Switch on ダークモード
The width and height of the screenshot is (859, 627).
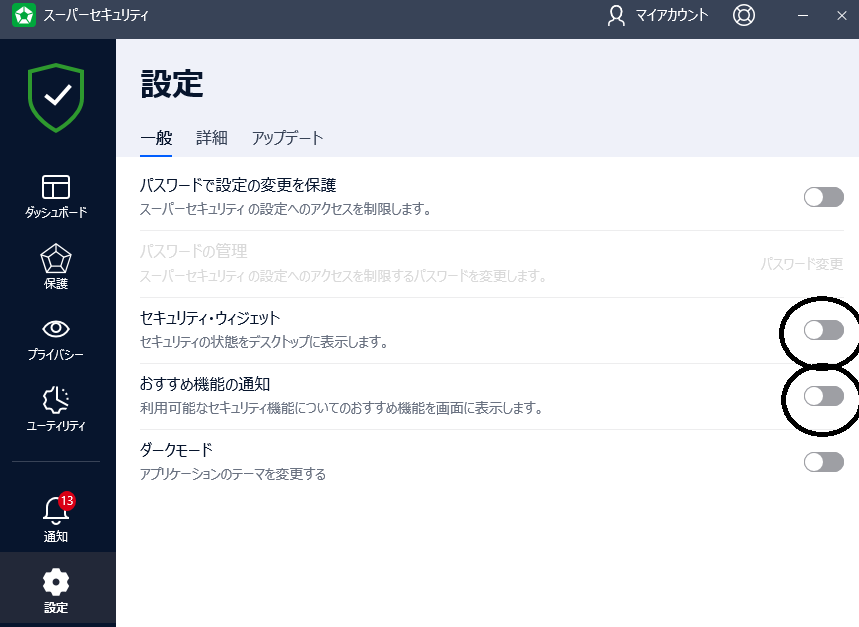[823, 461]
